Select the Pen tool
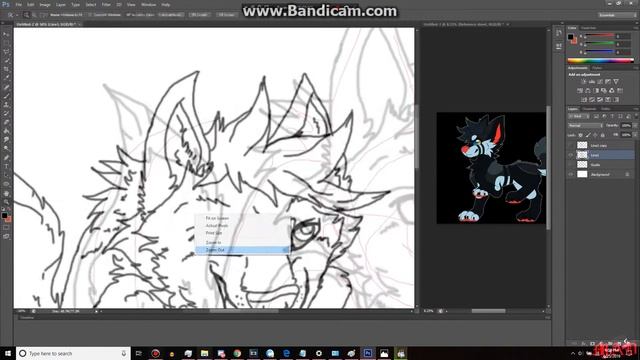This screenshot has width=640, height=360. tap(6, 158)
